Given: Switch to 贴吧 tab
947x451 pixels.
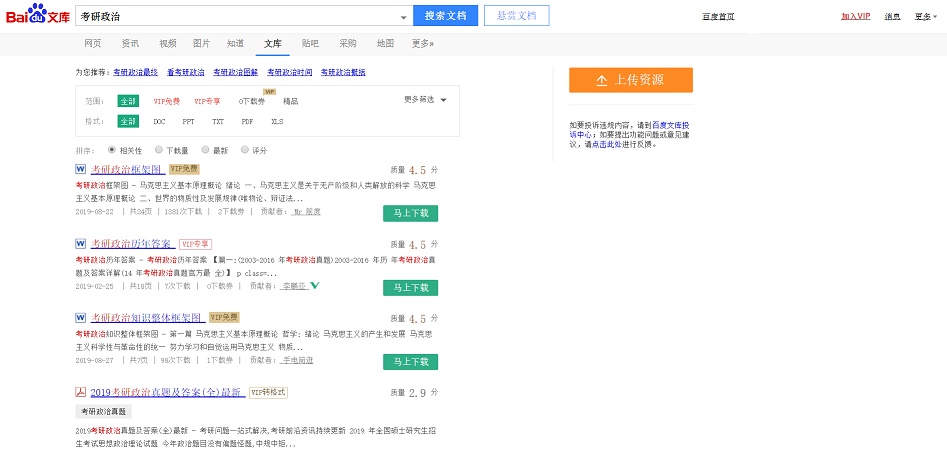Looking at the screenshot, I should [310, 43].
